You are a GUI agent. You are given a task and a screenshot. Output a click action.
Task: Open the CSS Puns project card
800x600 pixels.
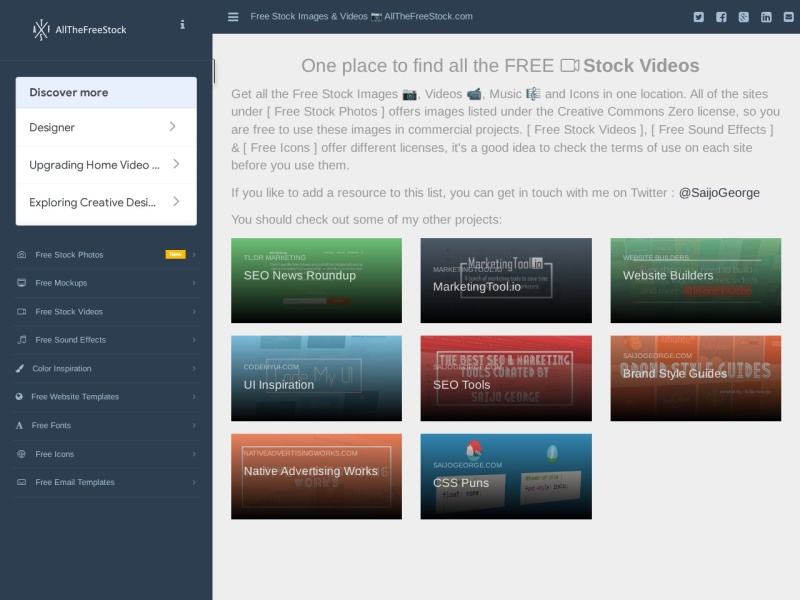click(506, 477)
